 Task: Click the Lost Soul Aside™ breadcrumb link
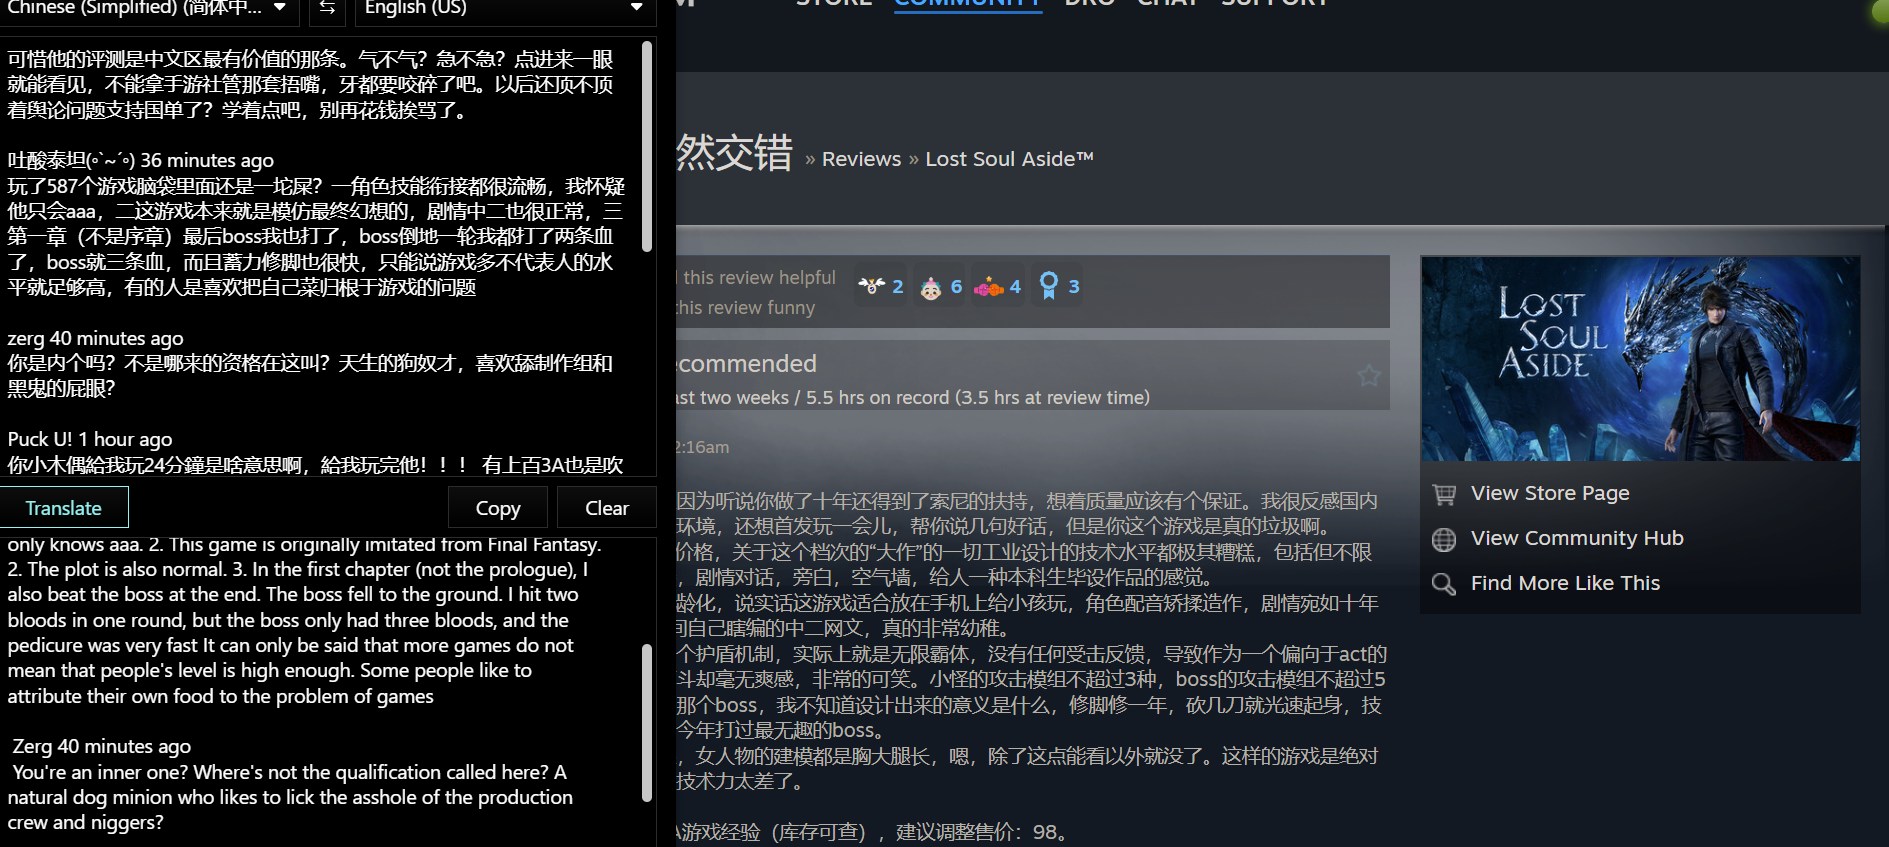[x=1009, y=159]
